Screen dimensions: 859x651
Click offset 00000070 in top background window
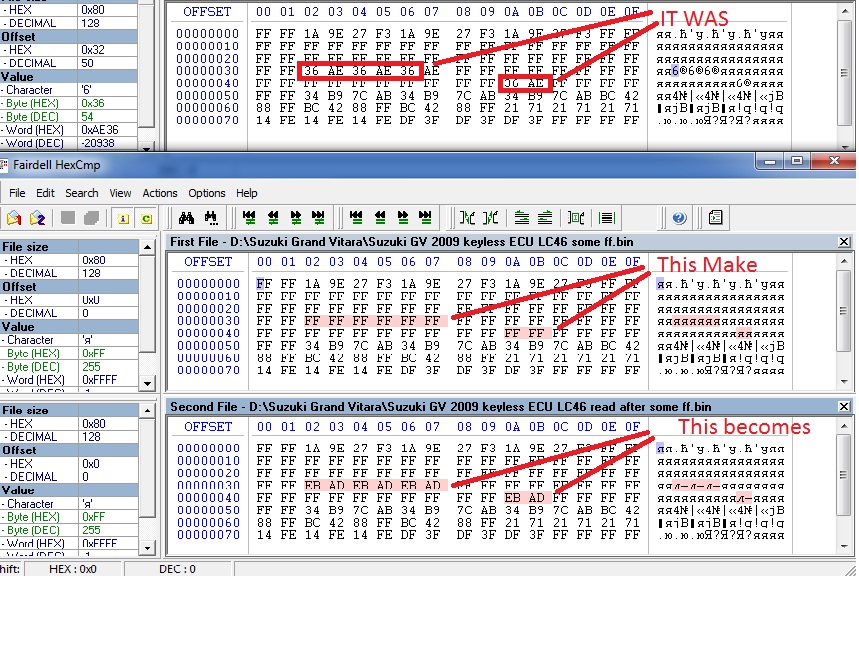click(x=208, y=121)
